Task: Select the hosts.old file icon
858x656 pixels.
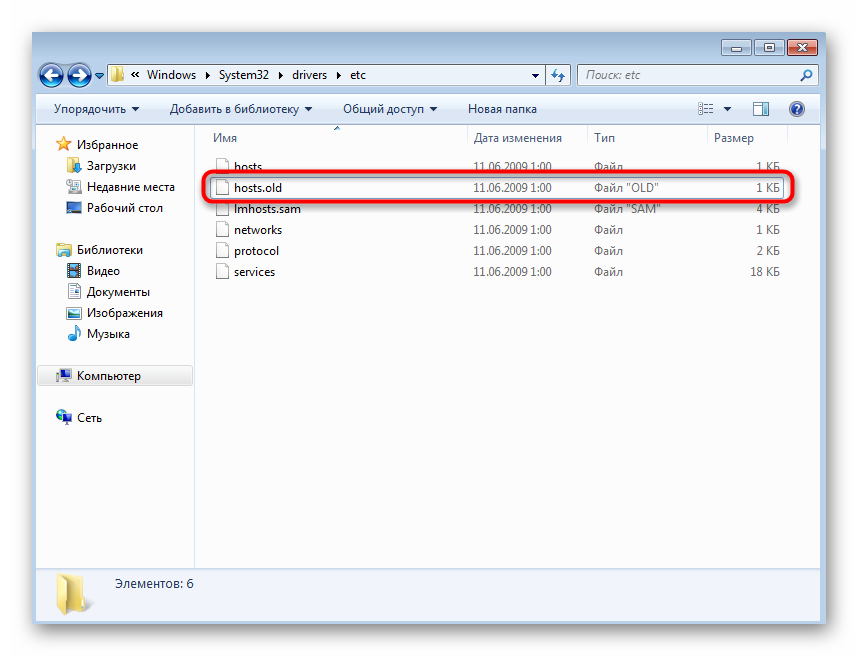Action: (x=222, y=188)
